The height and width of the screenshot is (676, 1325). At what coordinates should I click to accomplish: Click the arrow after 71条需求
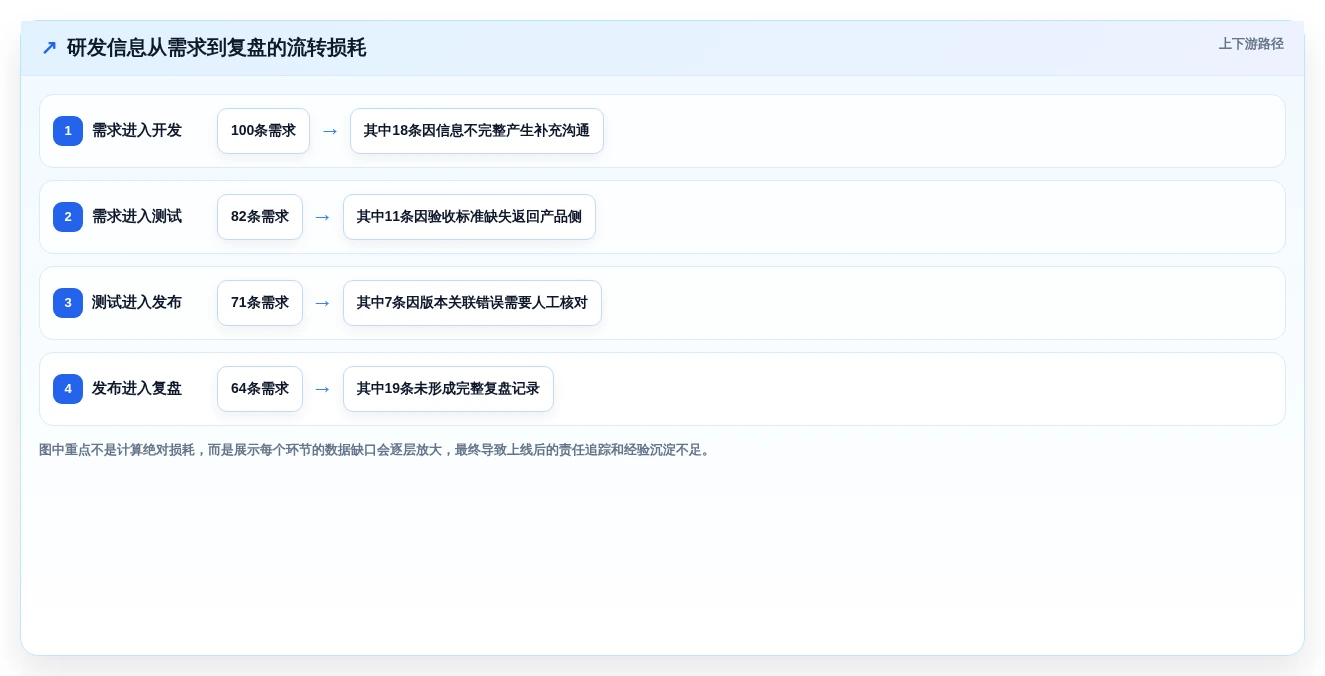pyautogui.click(x=323, y=303)
